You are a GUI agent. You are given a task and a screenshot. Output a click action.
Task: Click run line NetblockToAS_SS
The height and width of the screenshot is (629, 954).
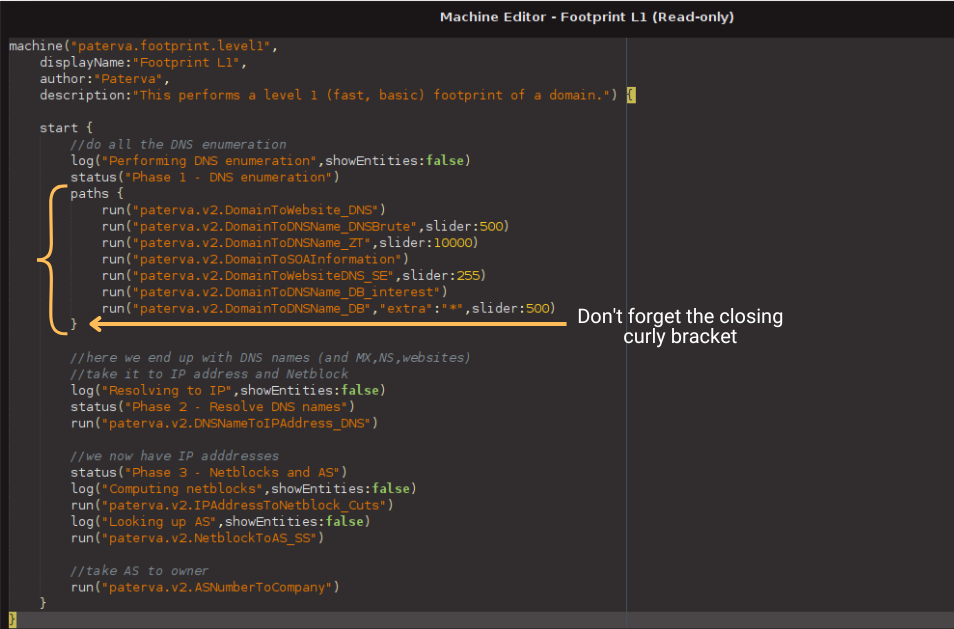(198, 538)
